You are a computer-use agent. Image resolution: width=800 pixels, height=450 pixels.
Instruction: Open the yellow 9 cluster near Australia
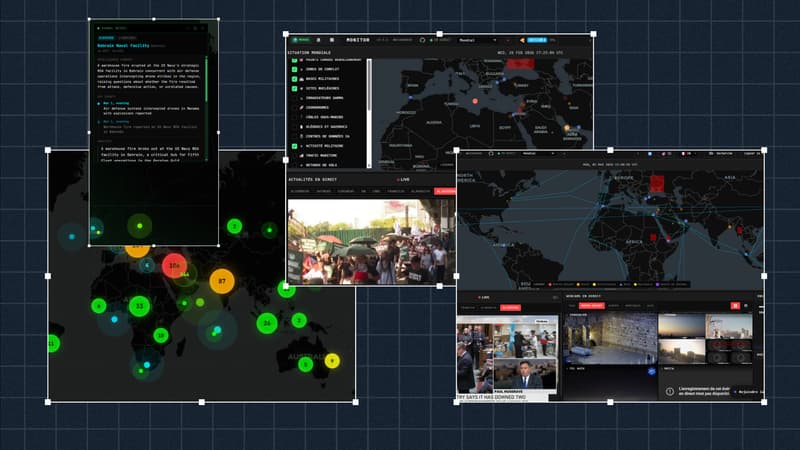click(332, 361)
